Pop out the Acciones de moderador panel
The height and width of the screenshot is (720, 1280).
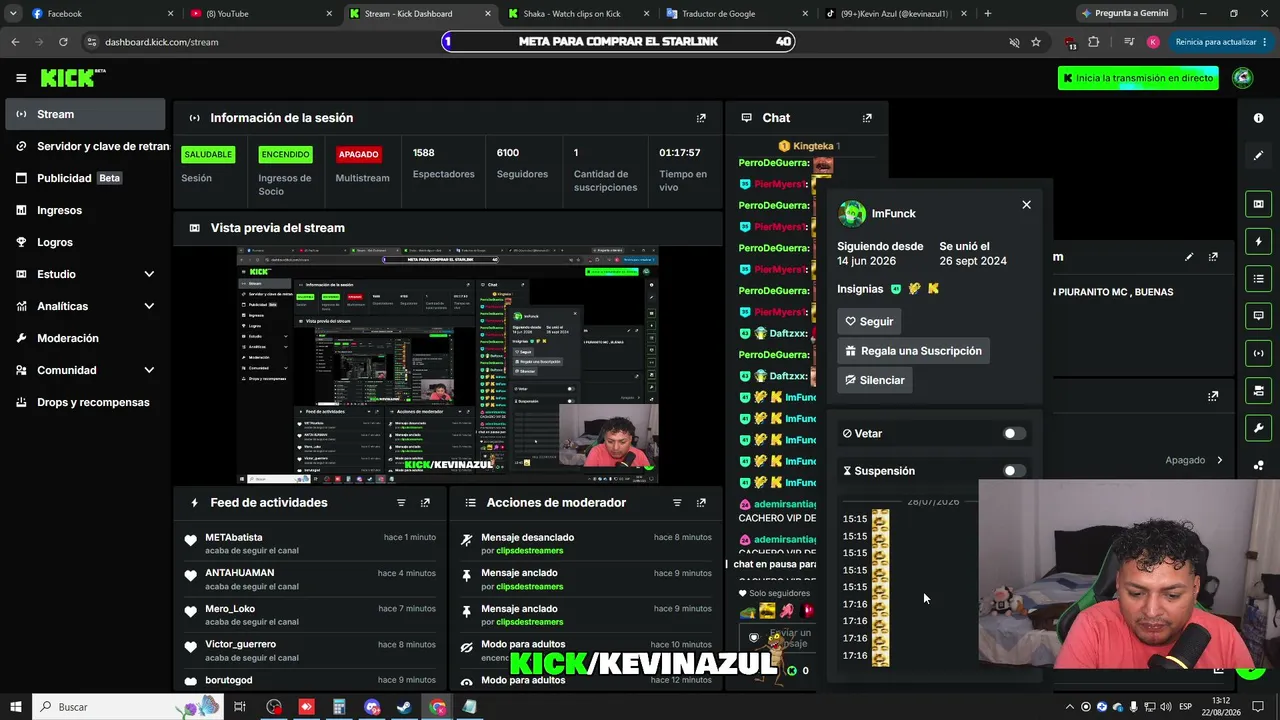[701, 503]
